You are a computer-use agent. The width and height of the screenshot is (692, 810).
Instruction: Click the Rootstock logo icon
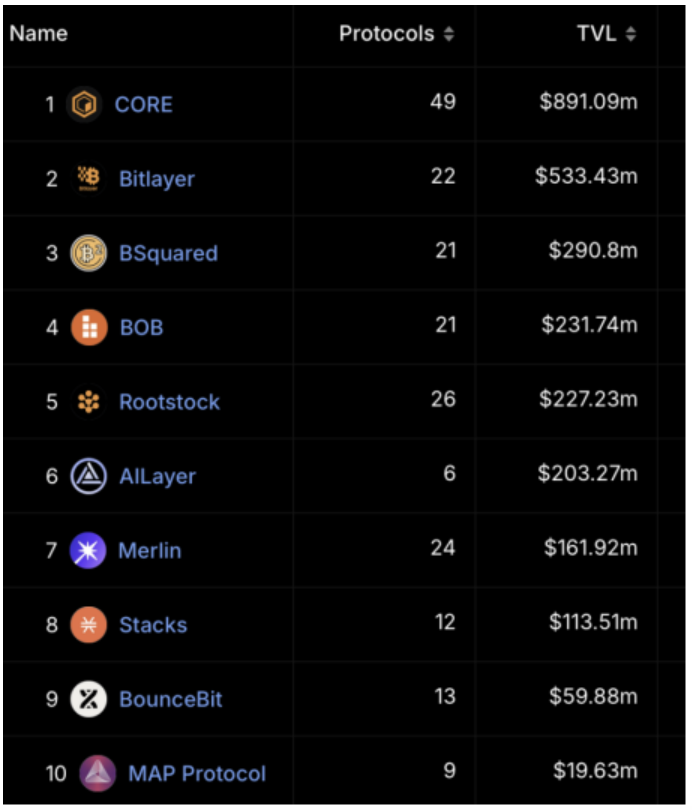coord(88,402)
